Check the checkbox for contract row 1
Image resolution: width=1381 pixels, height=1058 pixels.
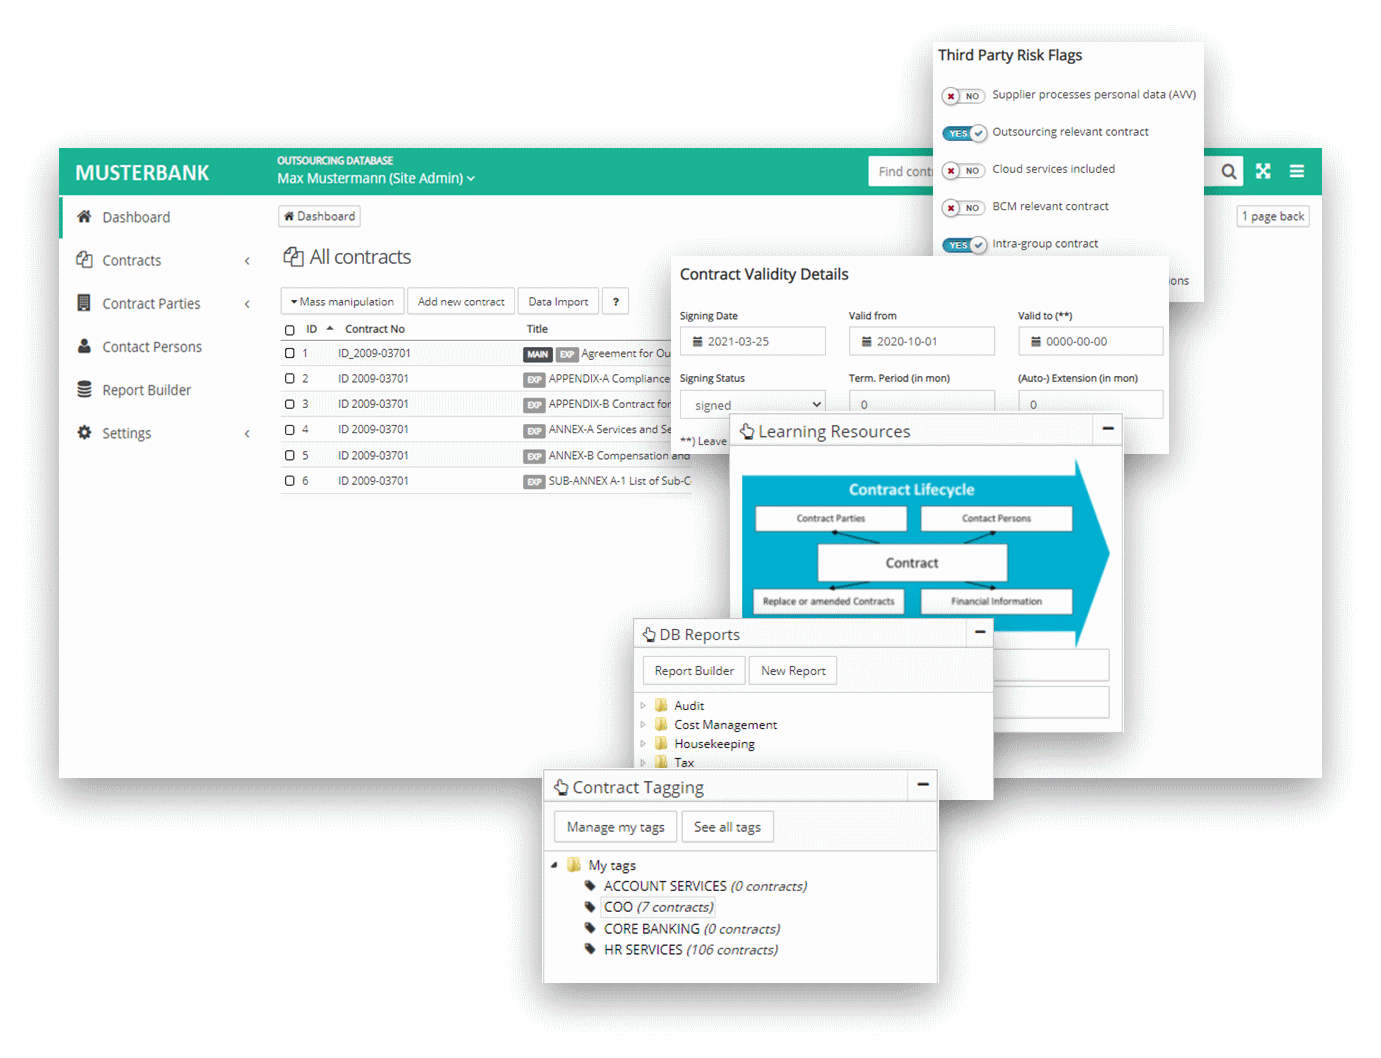[290, 353]
